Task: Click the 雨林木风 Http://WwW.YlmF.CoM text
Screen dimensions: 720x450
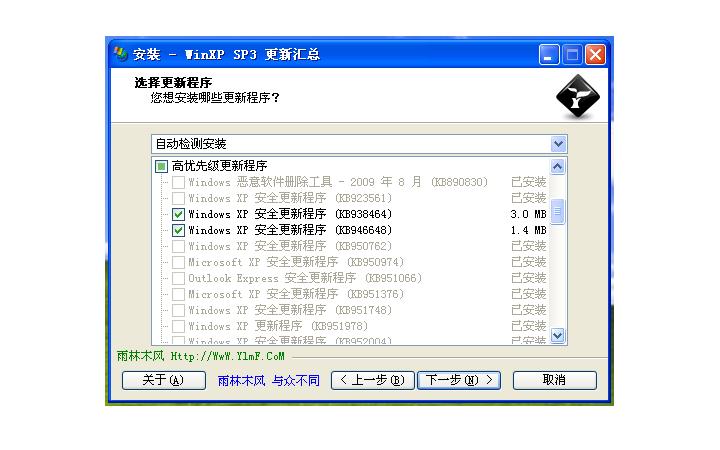Action: (x=201, y=356)
